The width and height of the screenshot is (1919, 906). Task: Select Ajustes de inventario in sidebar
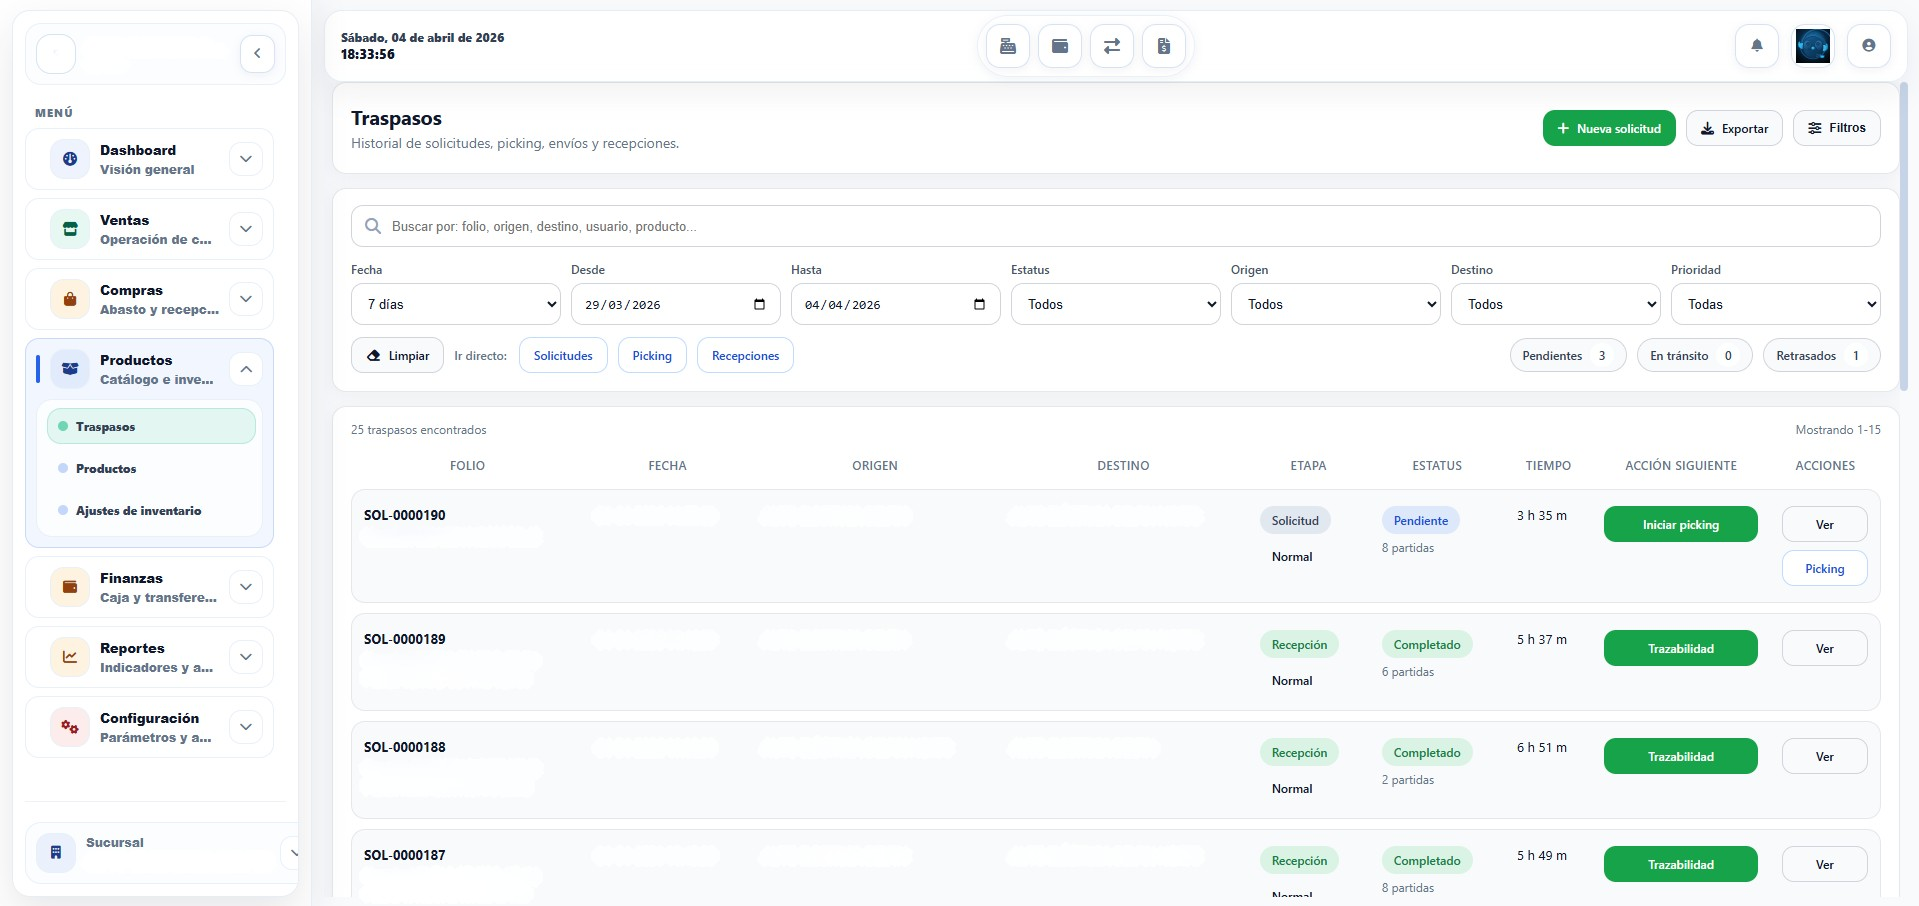pyautogui.click(x=138, y=511)
